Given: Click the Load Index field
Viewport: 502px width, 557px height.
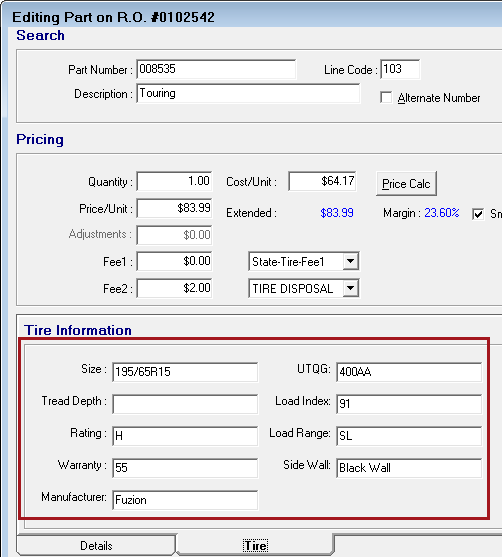Looking at the screenshot, I should point(409,404).
